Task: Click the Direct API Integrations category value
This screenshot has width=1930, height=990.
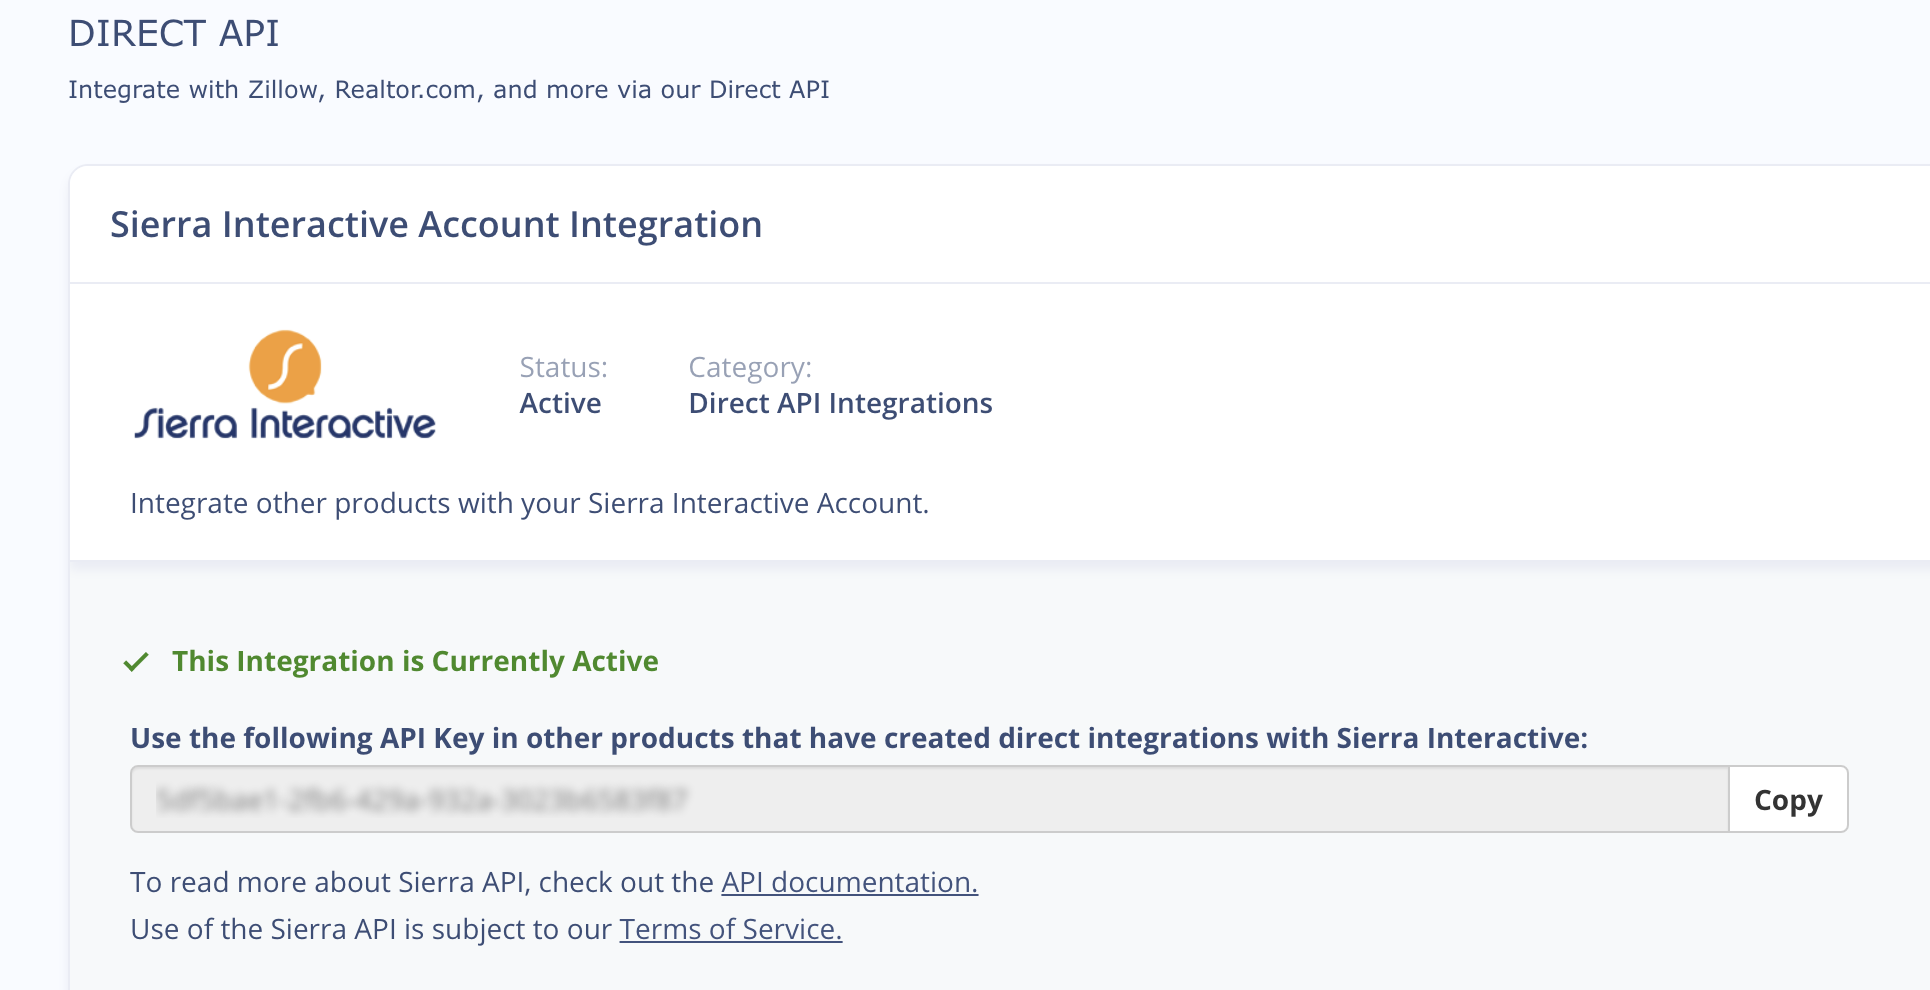Action: 840,403
